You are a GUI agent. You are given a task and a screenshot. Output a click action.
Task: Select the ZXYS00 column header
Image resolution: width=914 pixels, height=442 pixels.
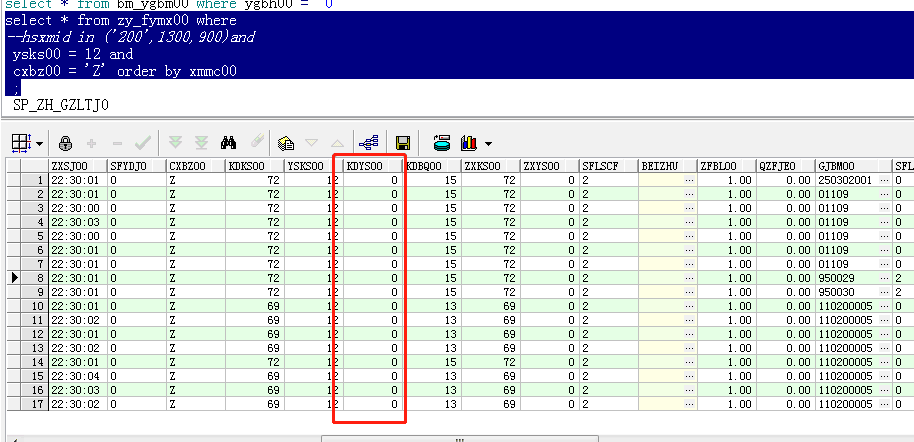point(550,166)
